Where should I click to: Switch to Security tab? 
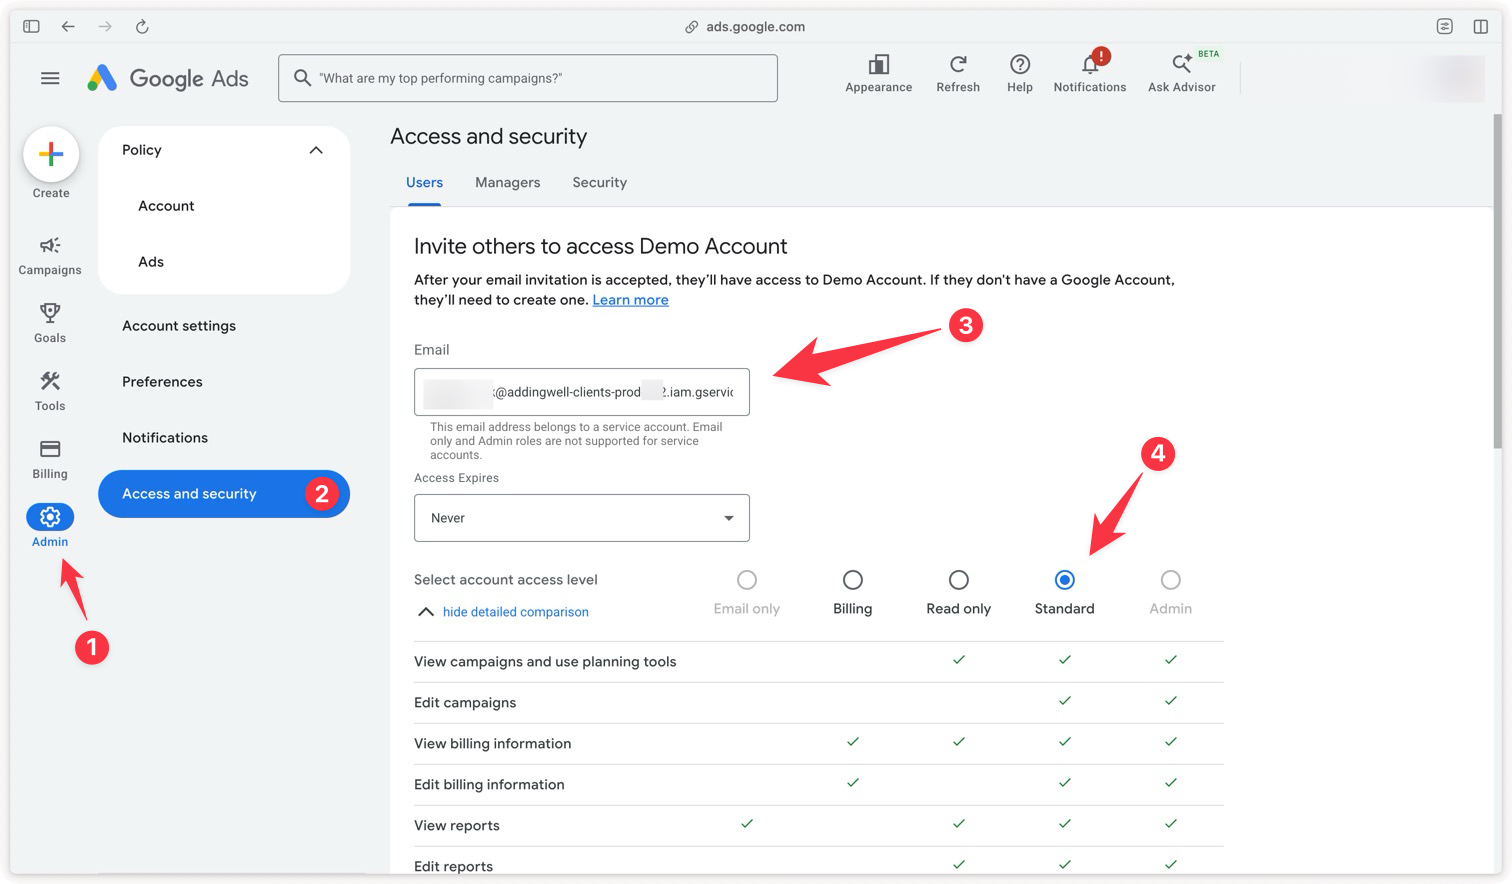[600, 182]
